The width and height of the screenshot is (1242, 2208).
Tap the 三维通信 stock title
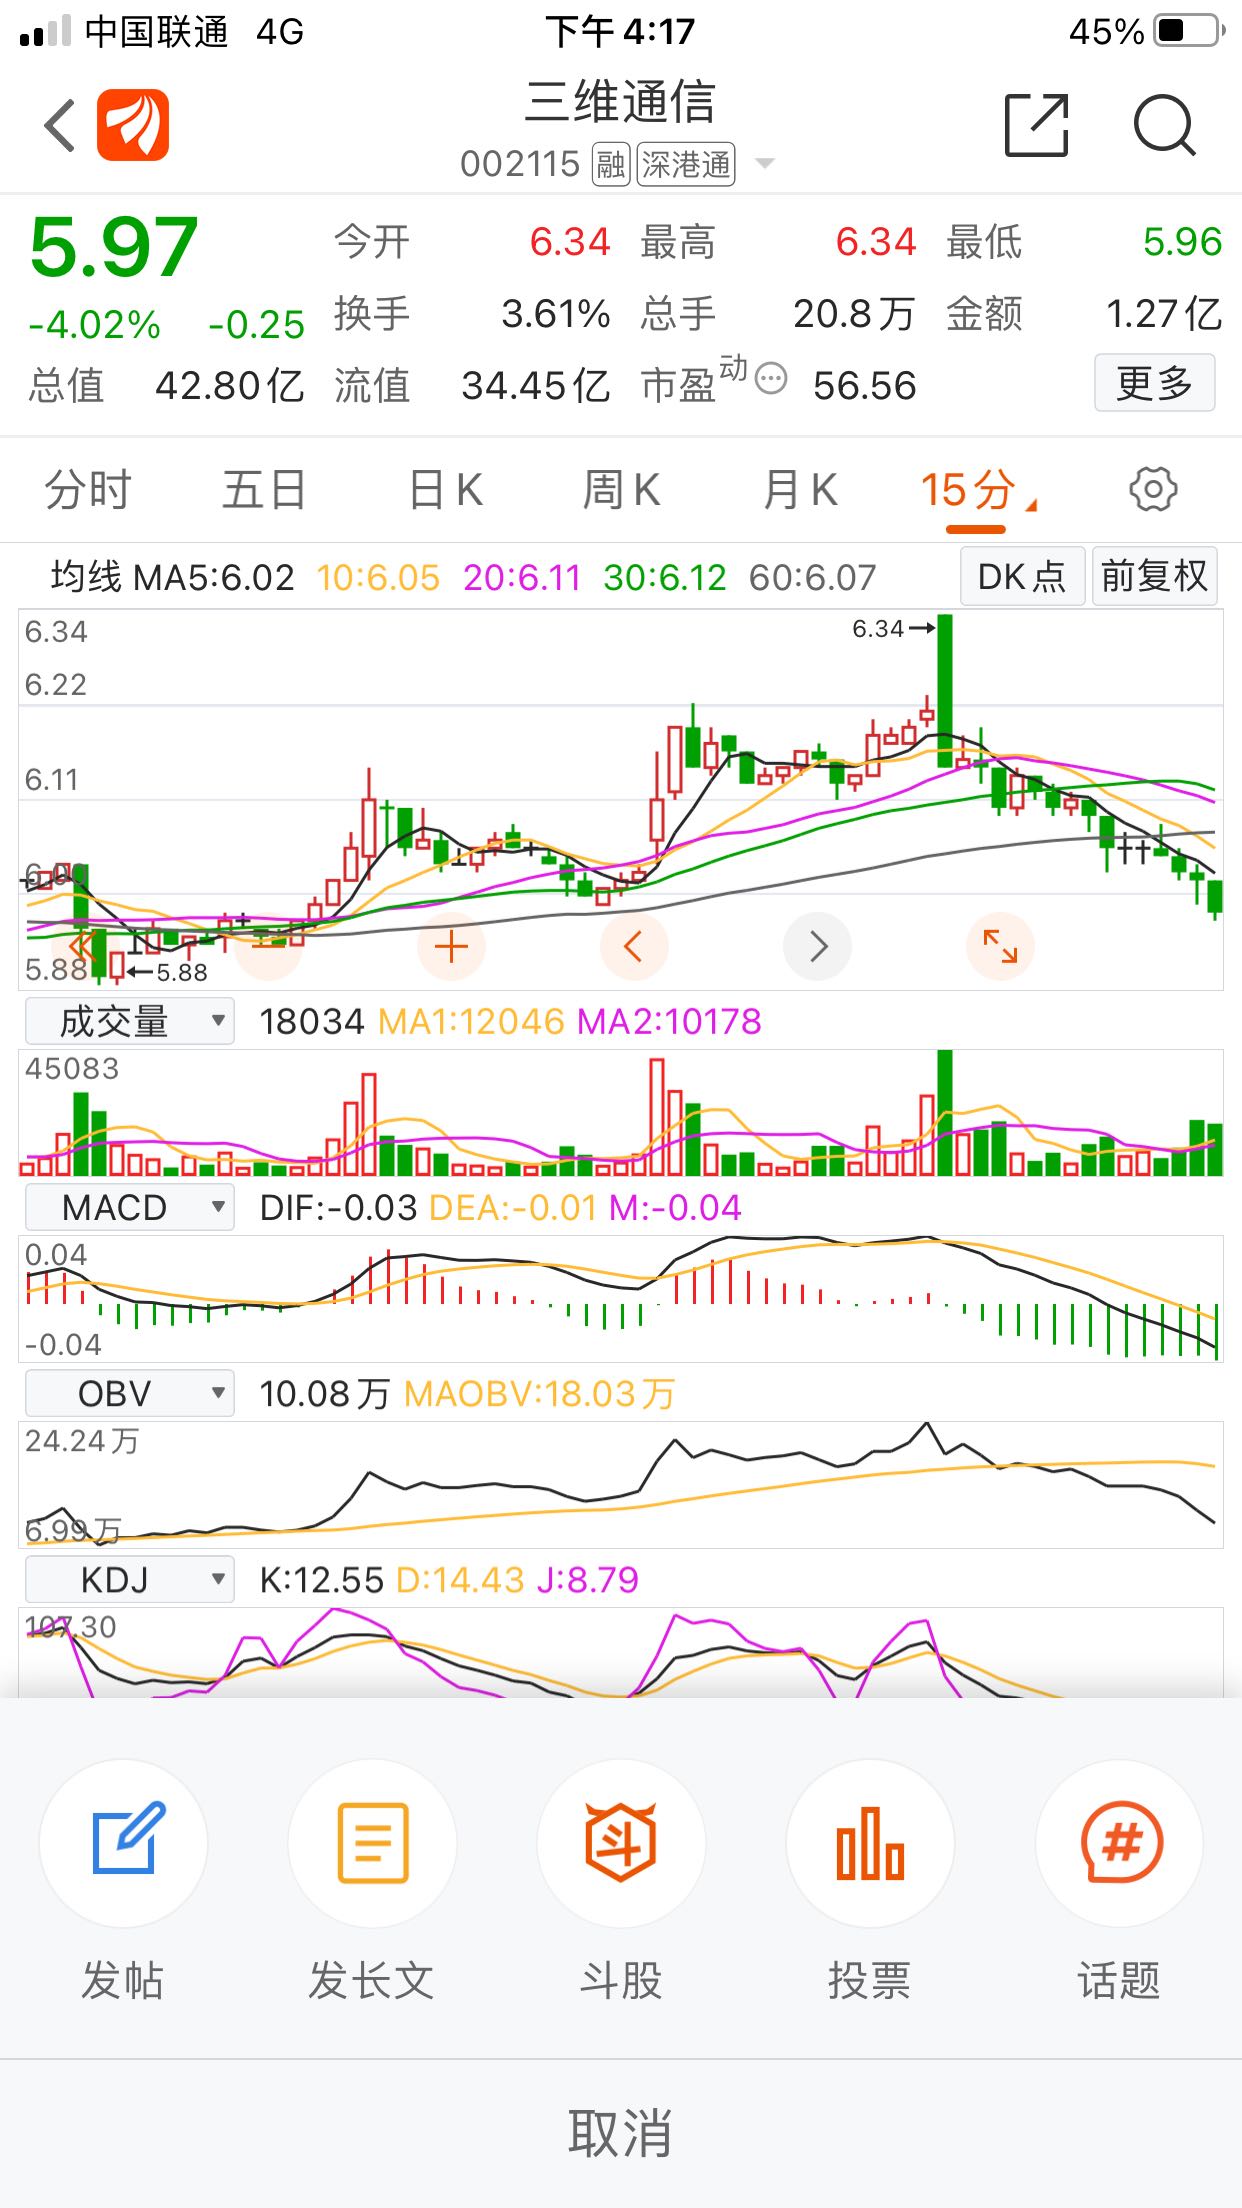pyautogui.click(x=621, y=101)
